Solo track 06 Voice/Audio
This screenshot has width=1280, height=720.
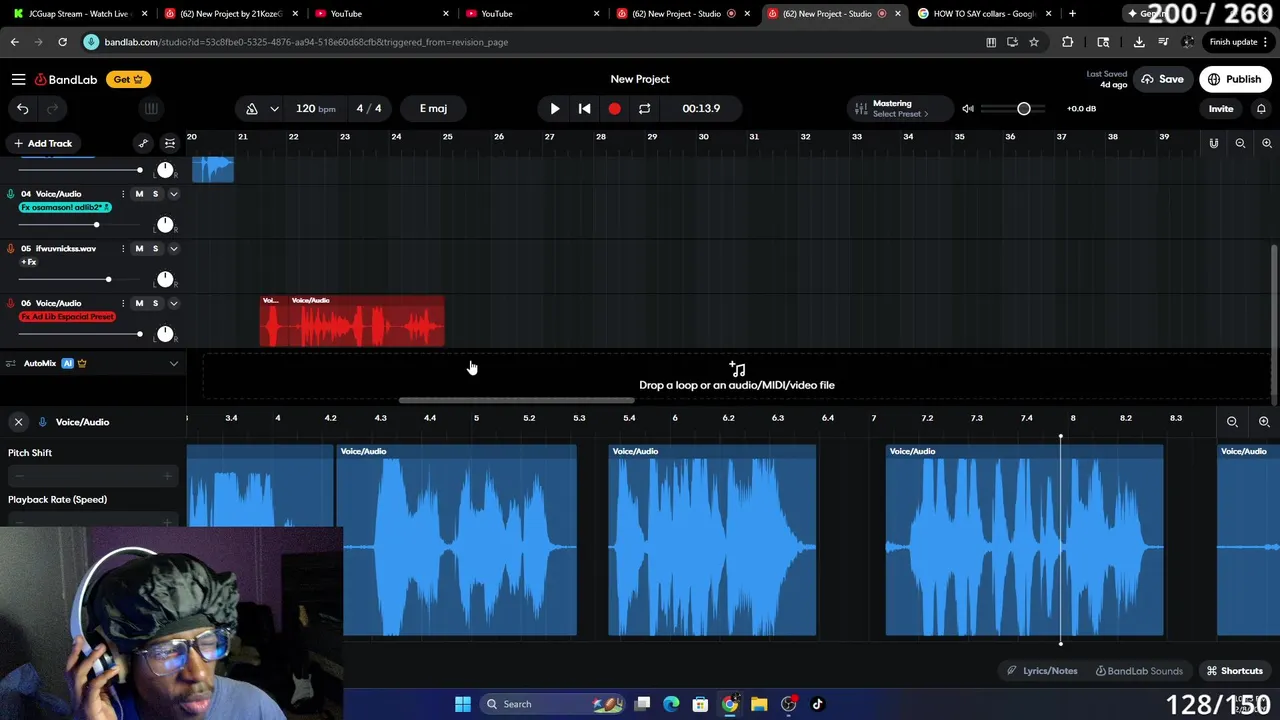click(155, 303)
